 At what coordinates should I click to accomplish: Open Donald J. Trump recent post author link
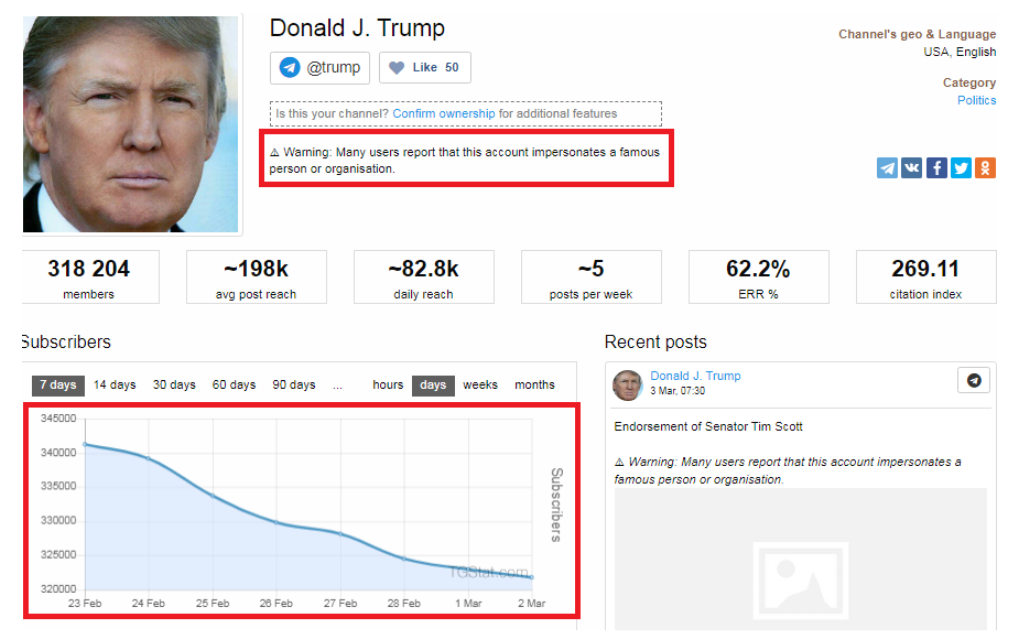[695, 376]
